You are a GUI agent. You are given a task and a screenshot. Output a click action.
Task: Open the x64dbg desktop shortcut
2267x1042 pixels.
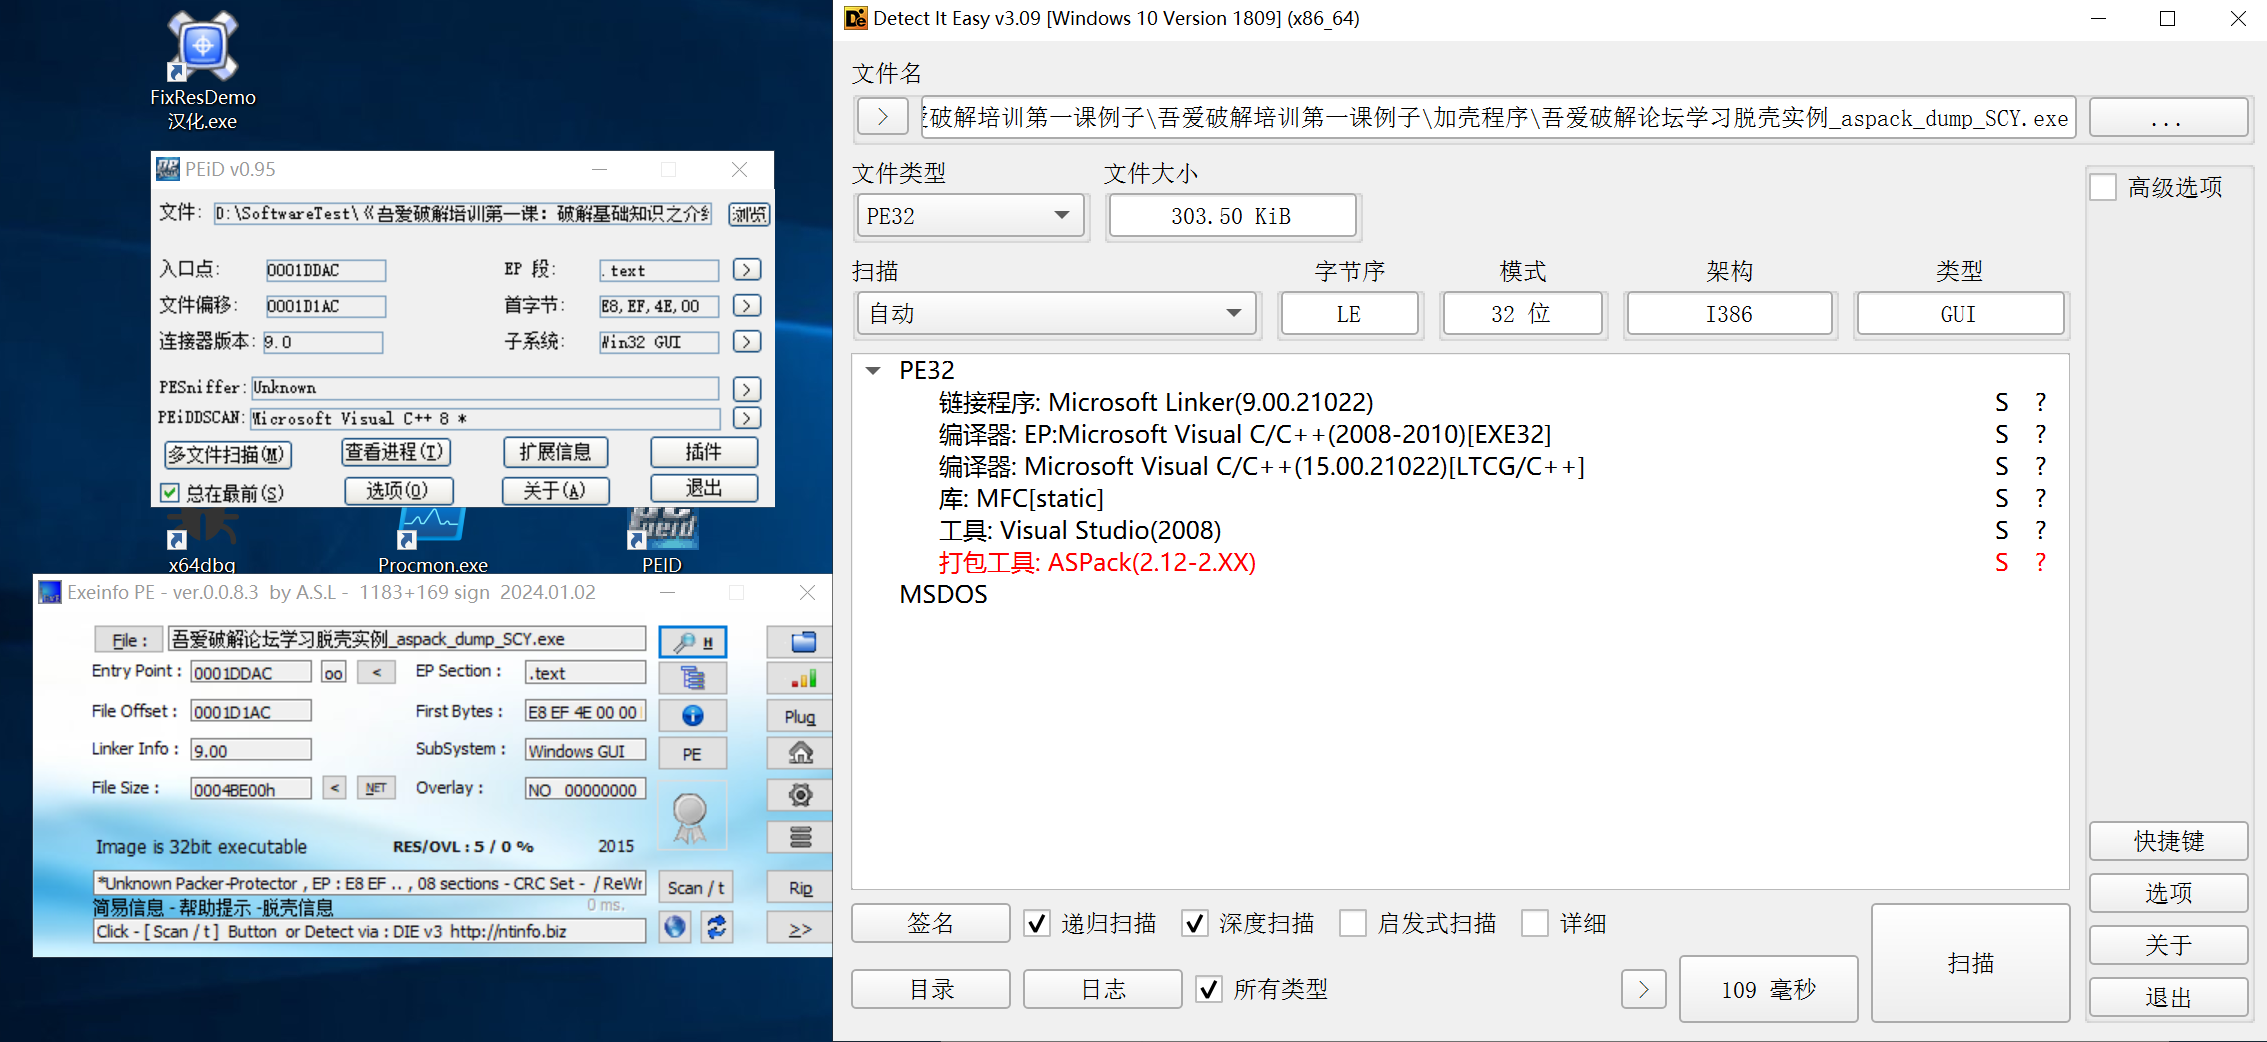[x=202, y=540]
